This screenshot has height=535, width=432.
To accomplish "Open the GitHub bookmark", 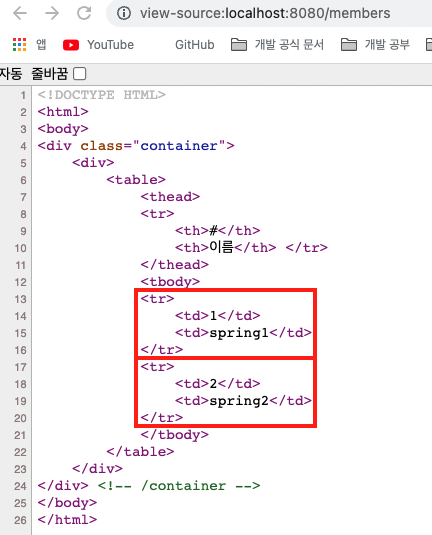I will click(195, 45).
